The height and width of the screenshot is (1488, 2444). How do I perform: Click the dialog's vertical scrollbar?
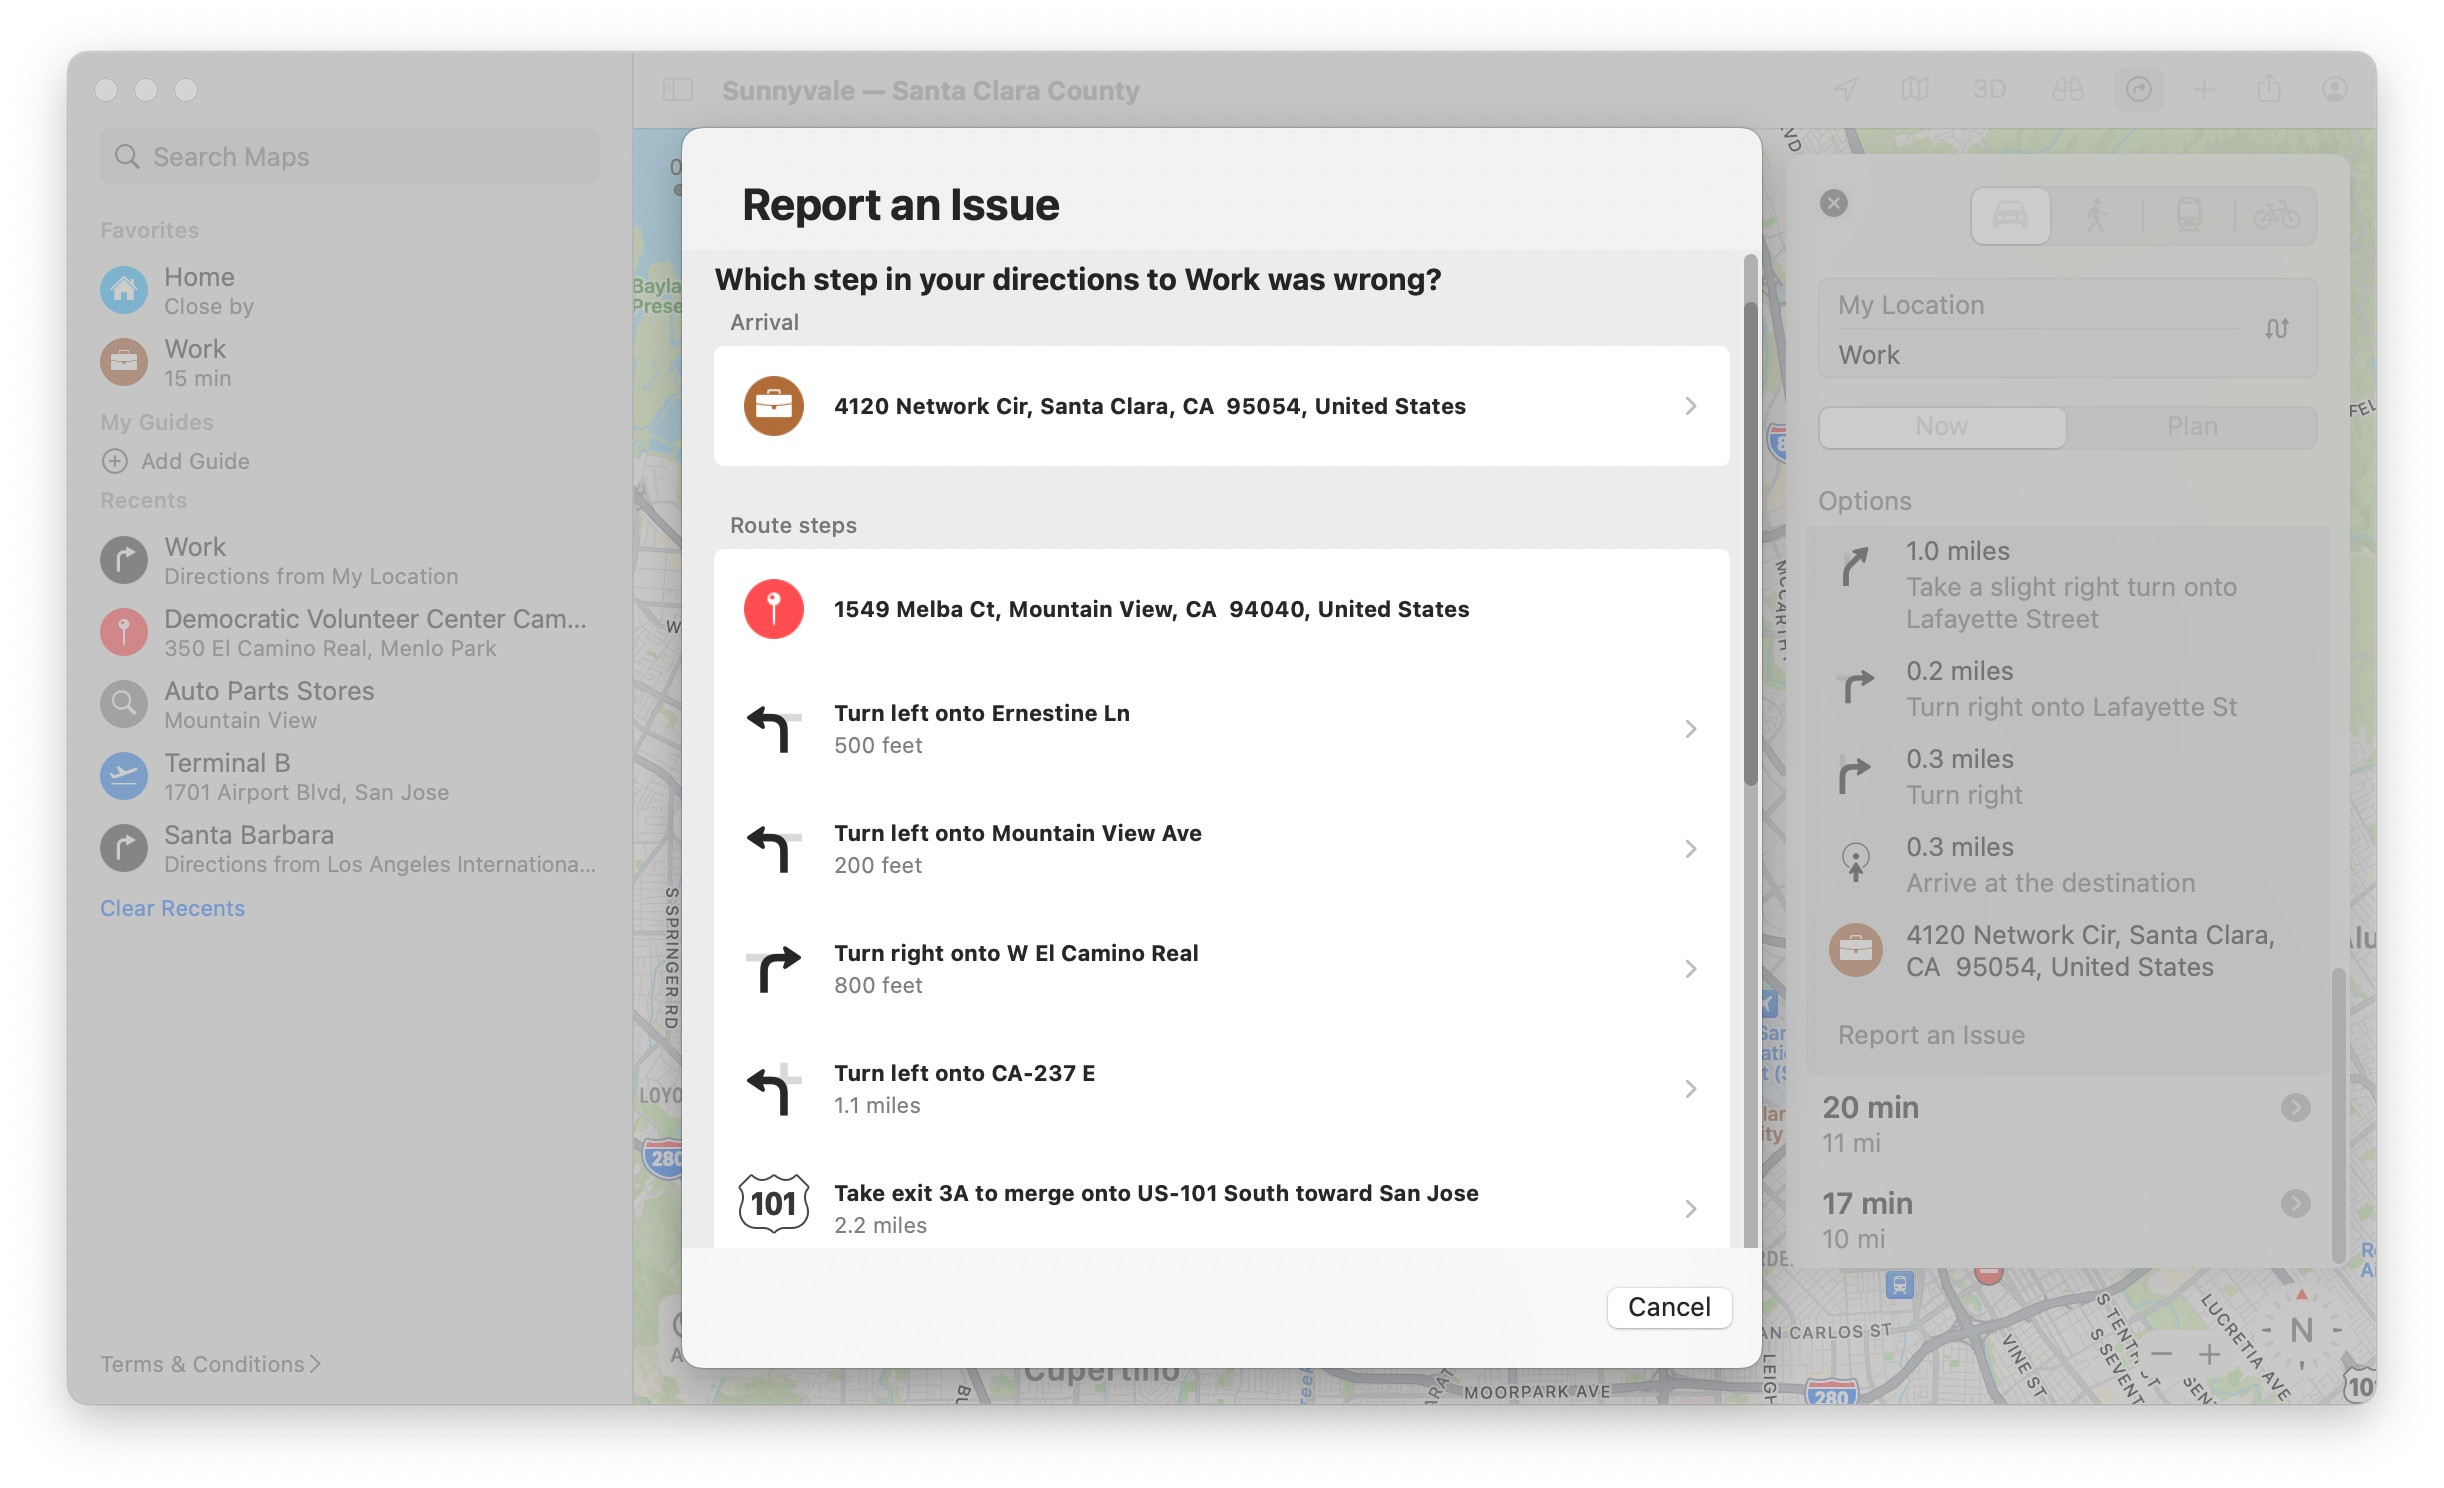tap(1750, 540)
